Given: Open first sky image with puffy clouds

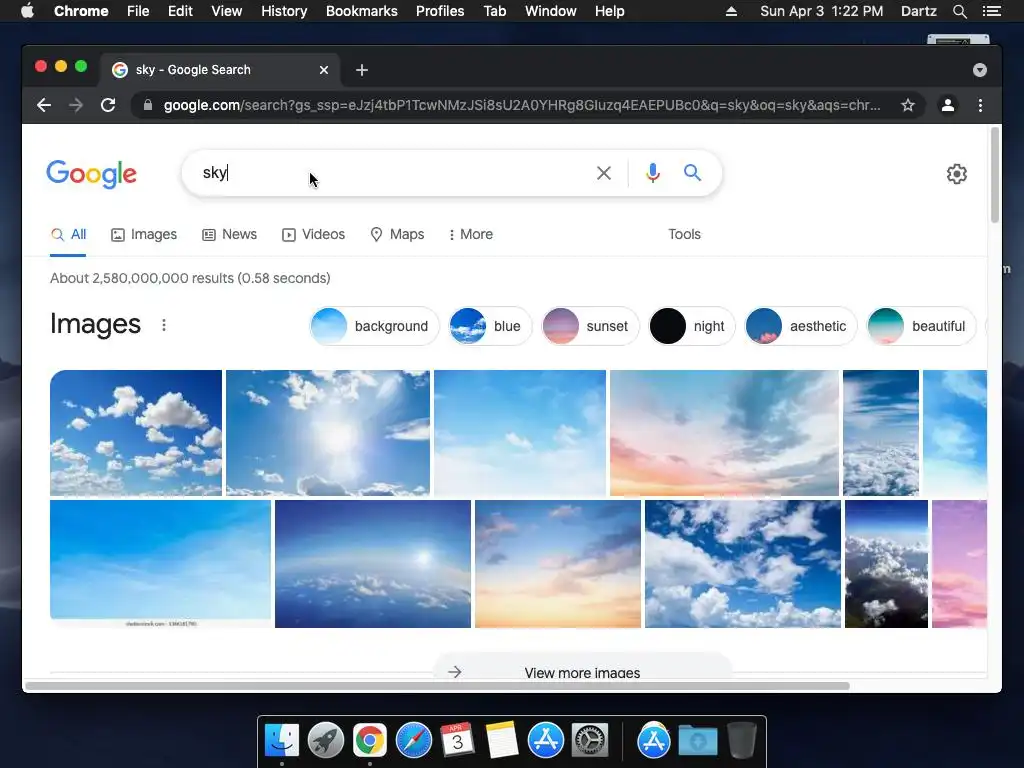Looking at the screenshot, I should pos(136,433).
